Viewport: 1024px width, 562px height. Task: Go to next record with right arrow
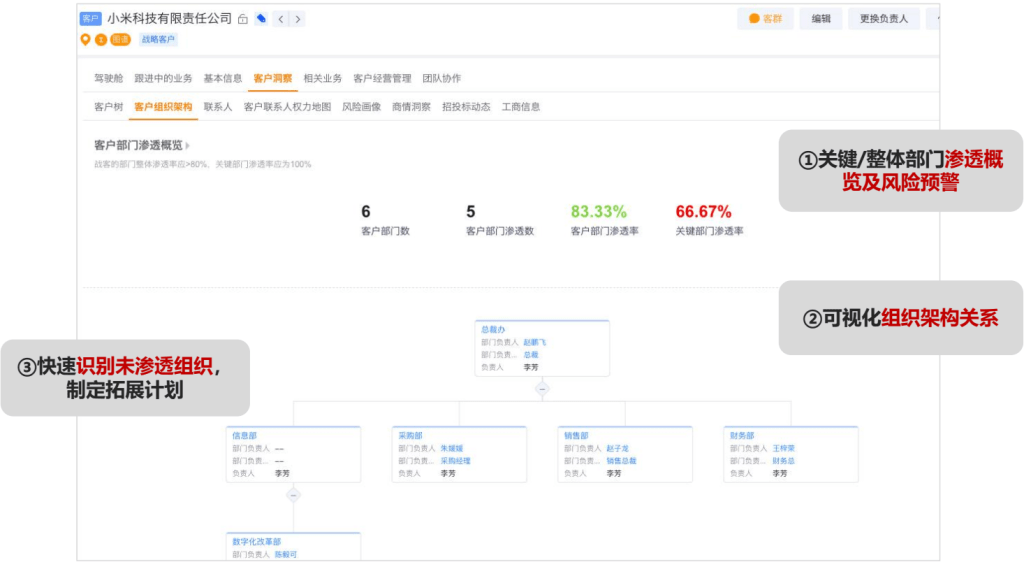click(298, 19)
